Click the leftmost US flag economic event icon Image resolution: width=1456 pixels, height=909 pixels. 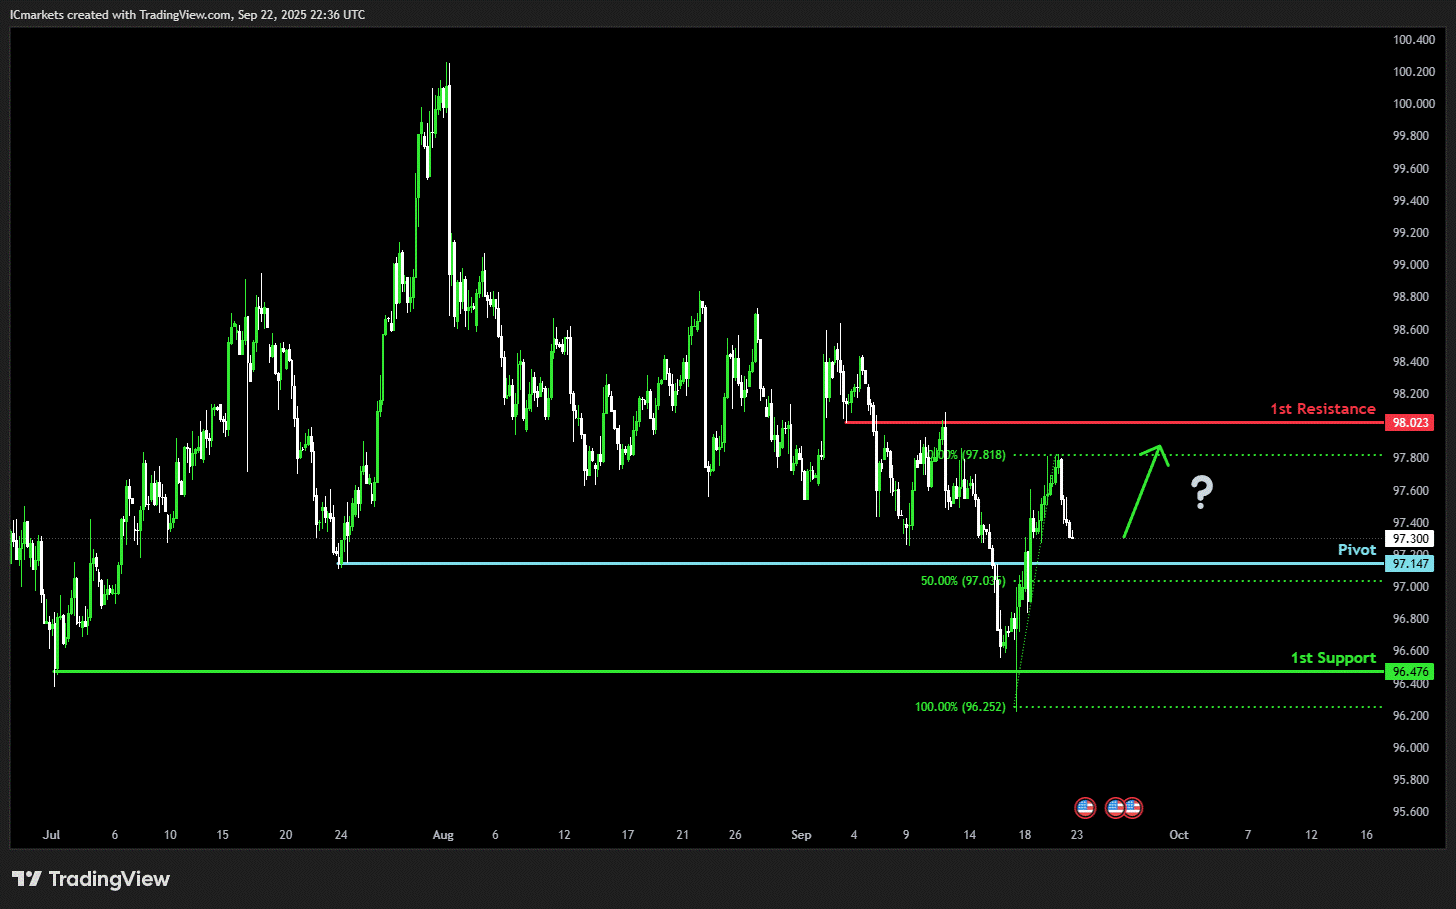(x=1085, y=807)
